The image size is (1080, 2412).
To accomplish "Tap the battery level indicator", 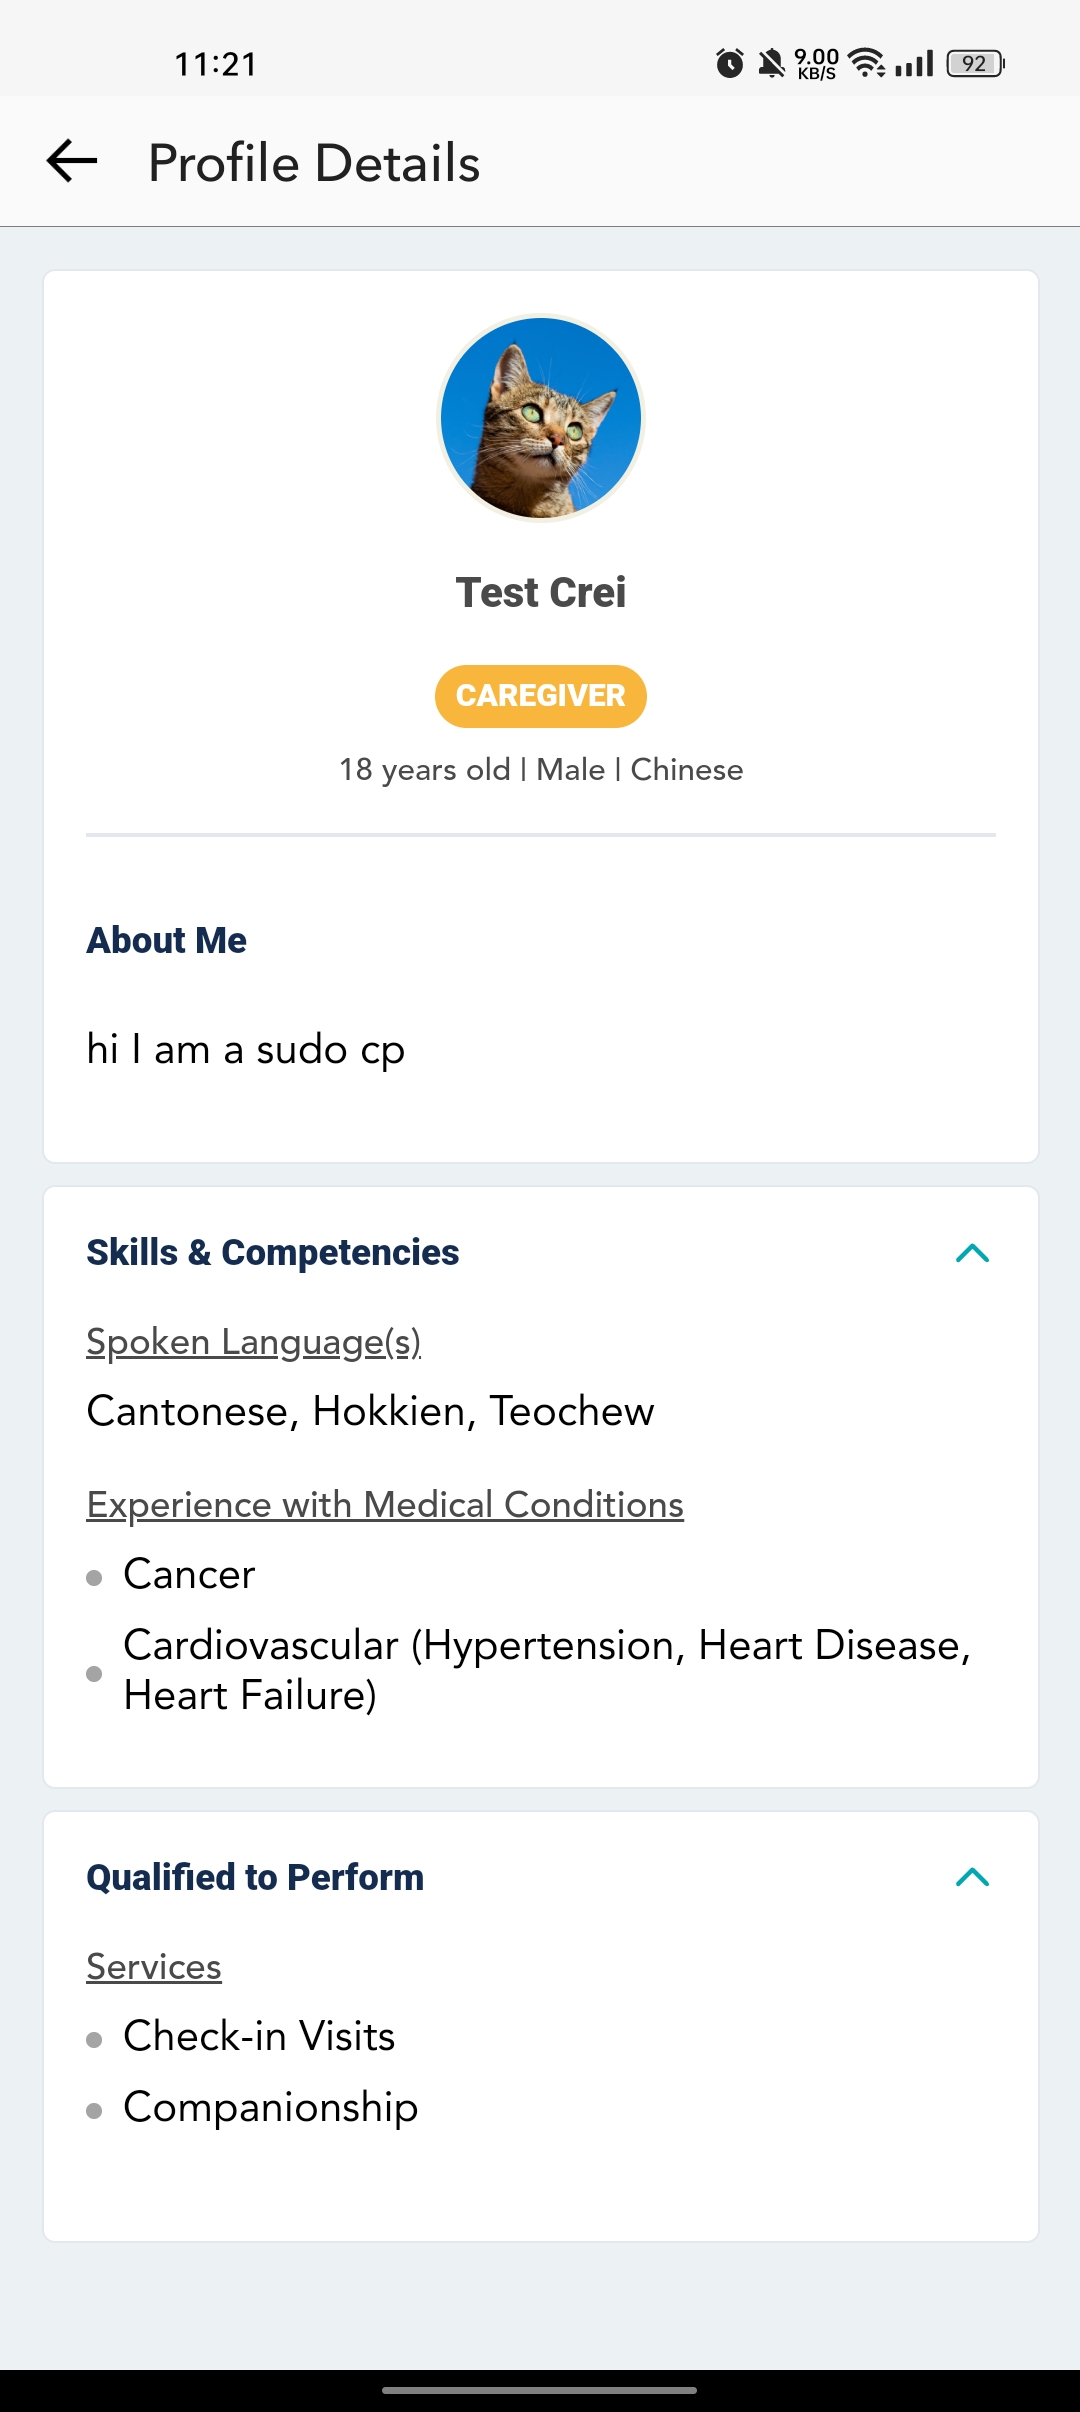I will (x=975, y=64).
